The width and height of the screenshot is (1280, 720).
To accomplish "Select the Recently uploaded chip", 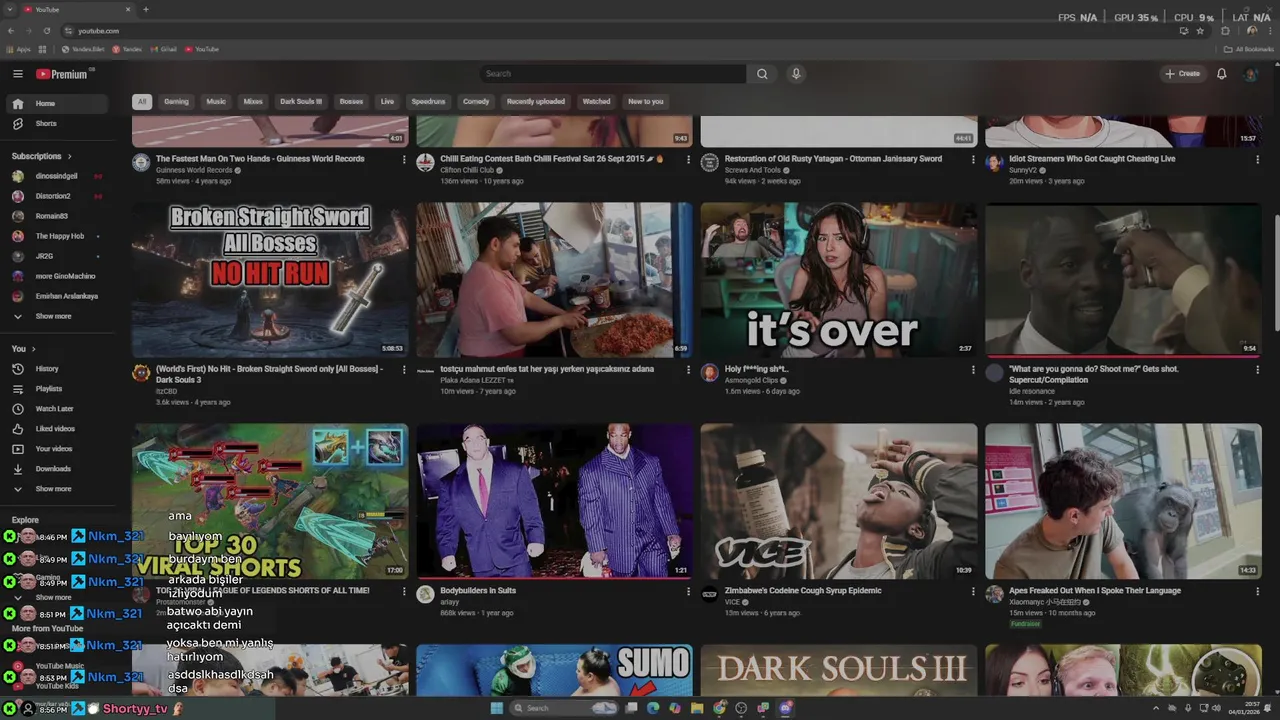I will pos(535,101).
